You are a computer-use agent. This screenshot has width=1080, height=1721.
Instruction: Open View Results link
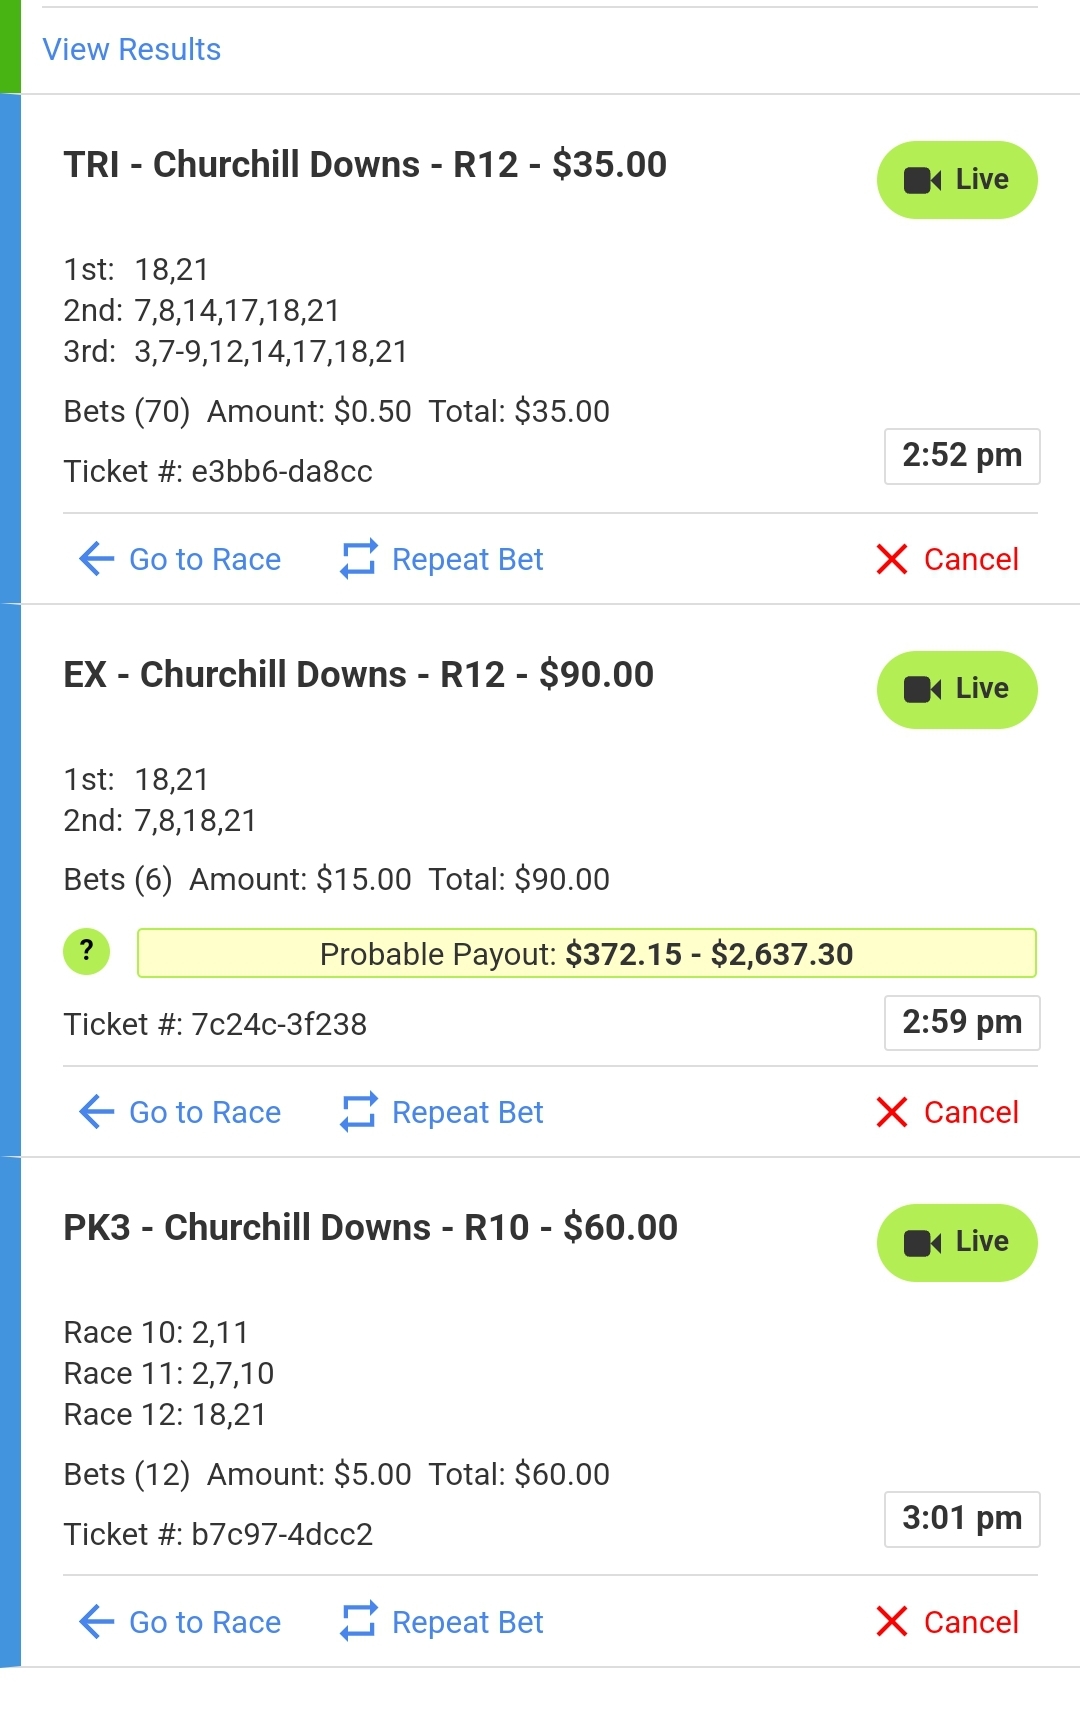coord(131,49)
